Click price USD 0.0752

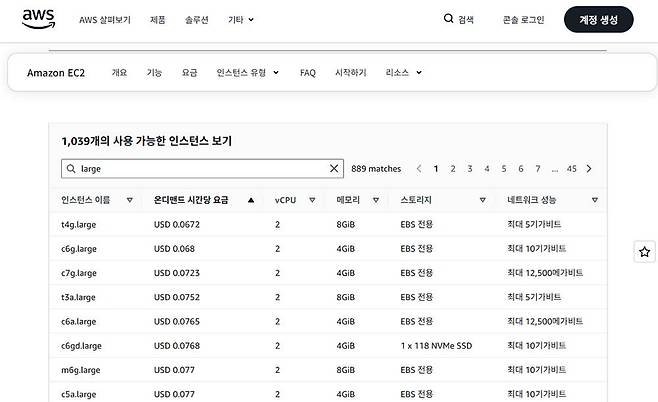tap(177, 298)
